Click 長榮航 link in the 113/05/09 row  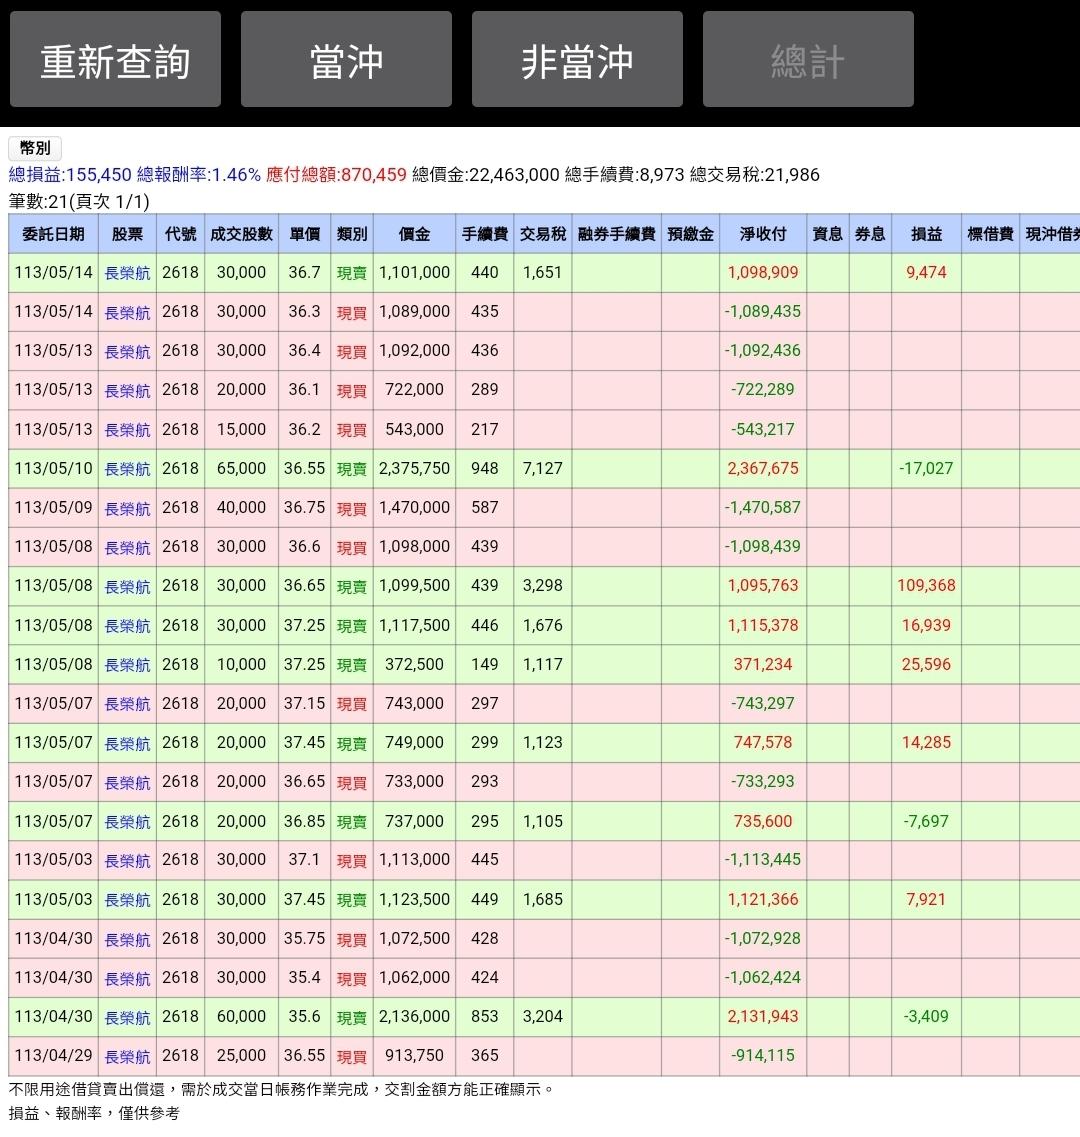coord(127,508)
